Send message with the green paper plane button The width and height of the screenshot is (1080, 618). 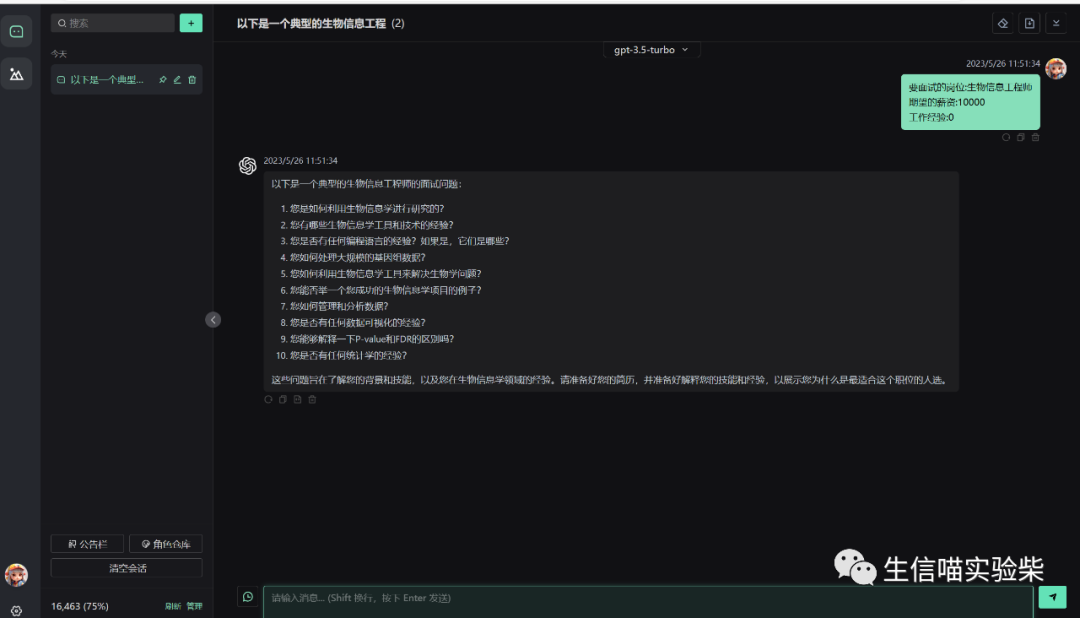[1052, 597]
